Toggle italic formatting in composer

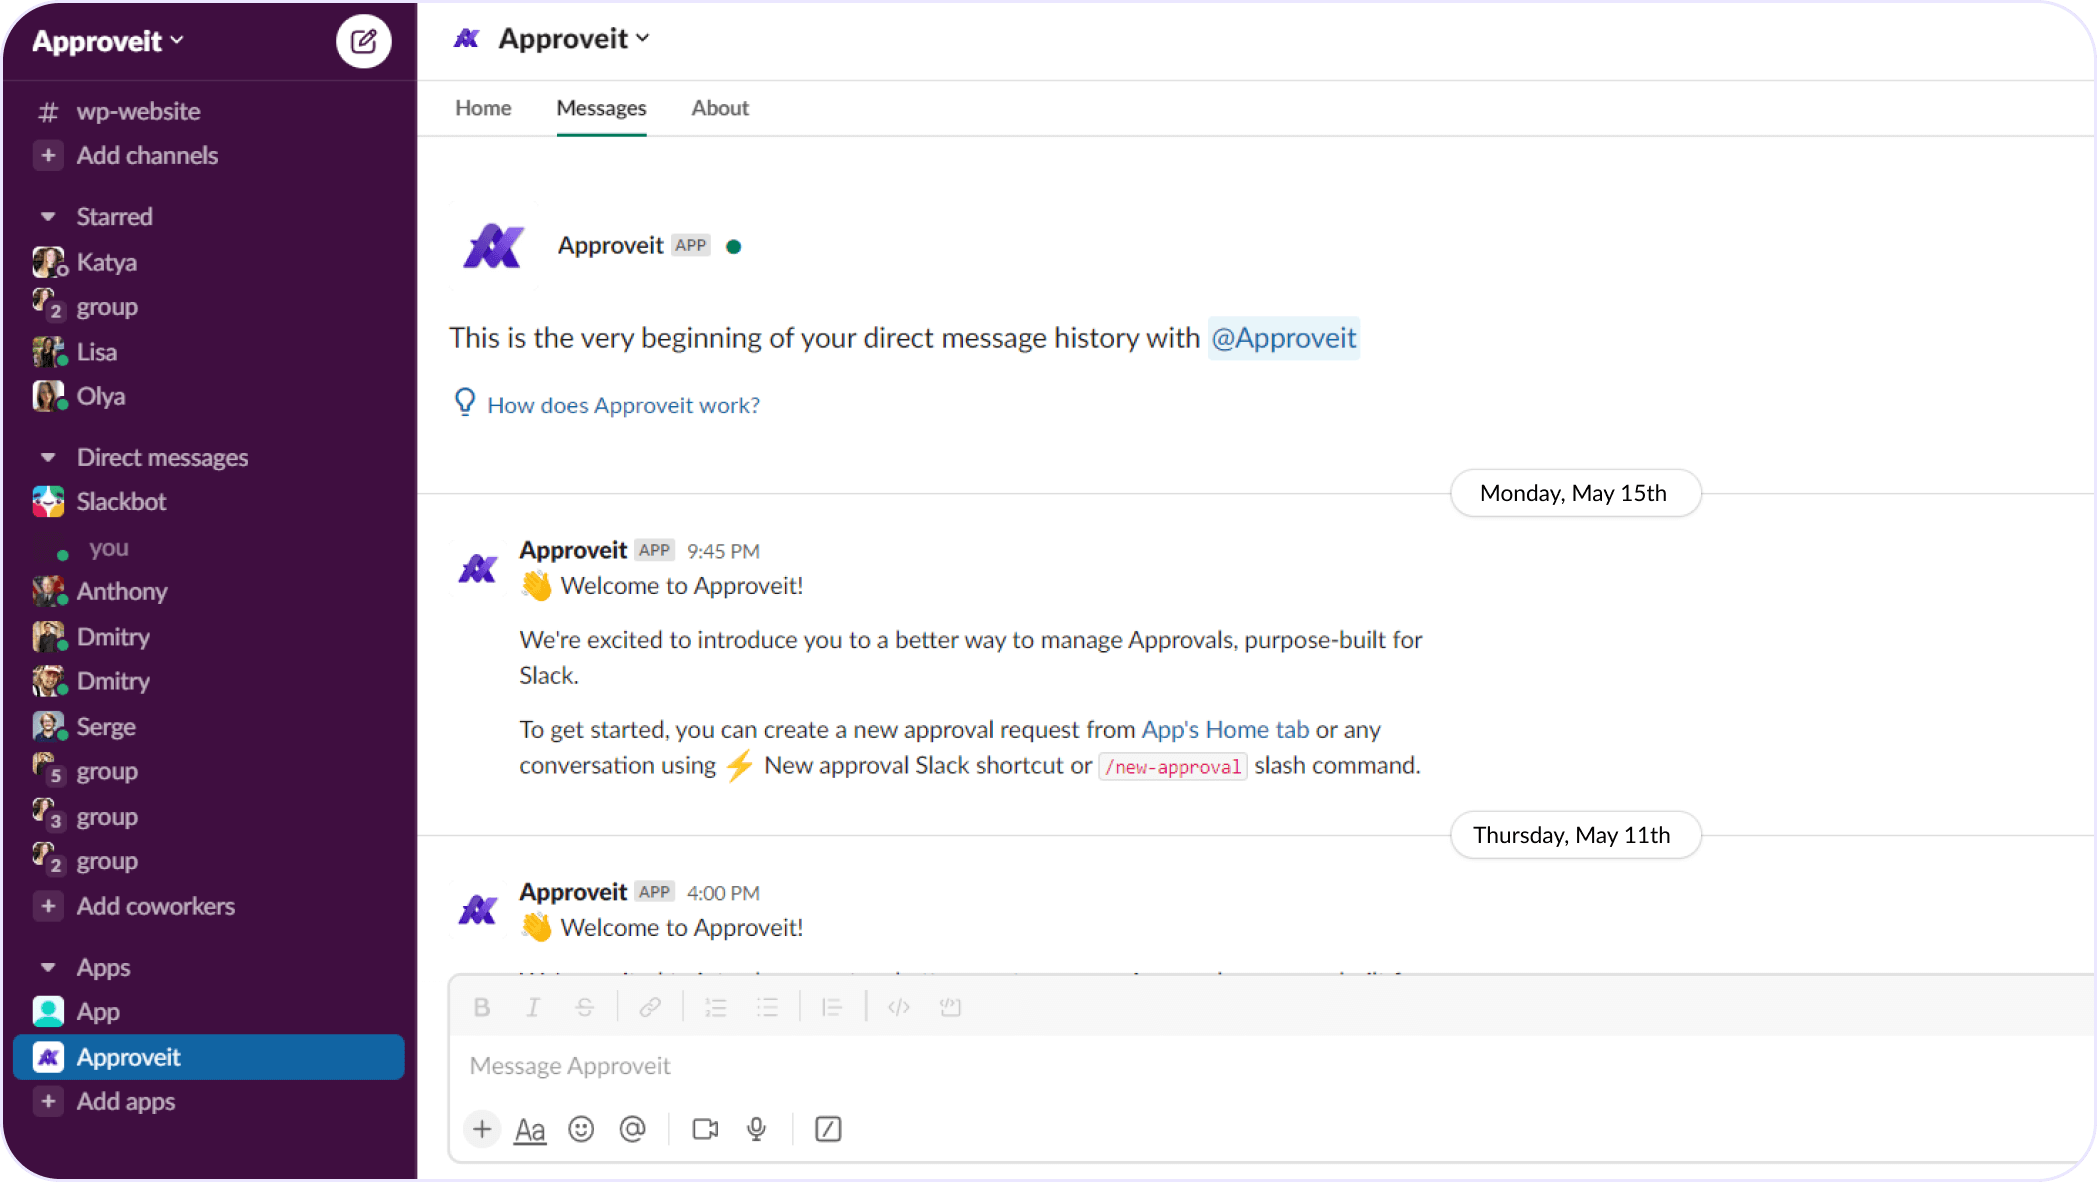(533, 1007)
